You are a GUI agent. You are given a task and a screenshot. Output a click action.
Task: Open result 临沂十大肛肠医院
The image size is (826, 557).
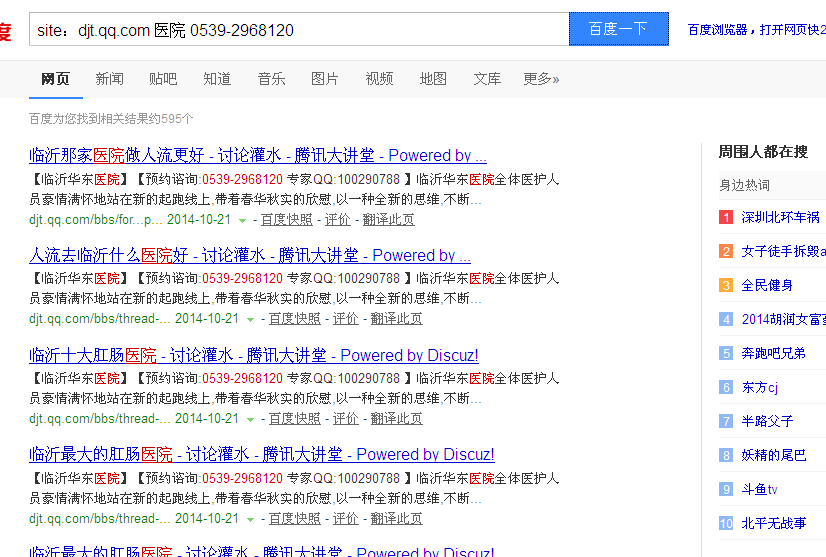tap(254, 355)
